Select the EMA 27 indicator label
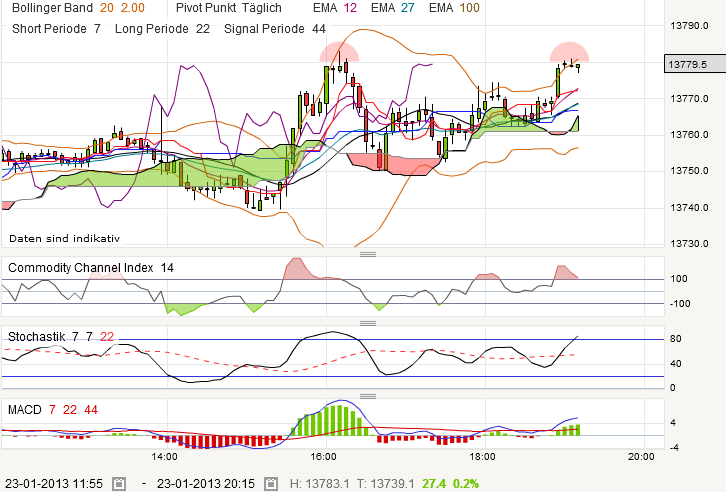This screenshot has width=726, height=492. point(393,8)
